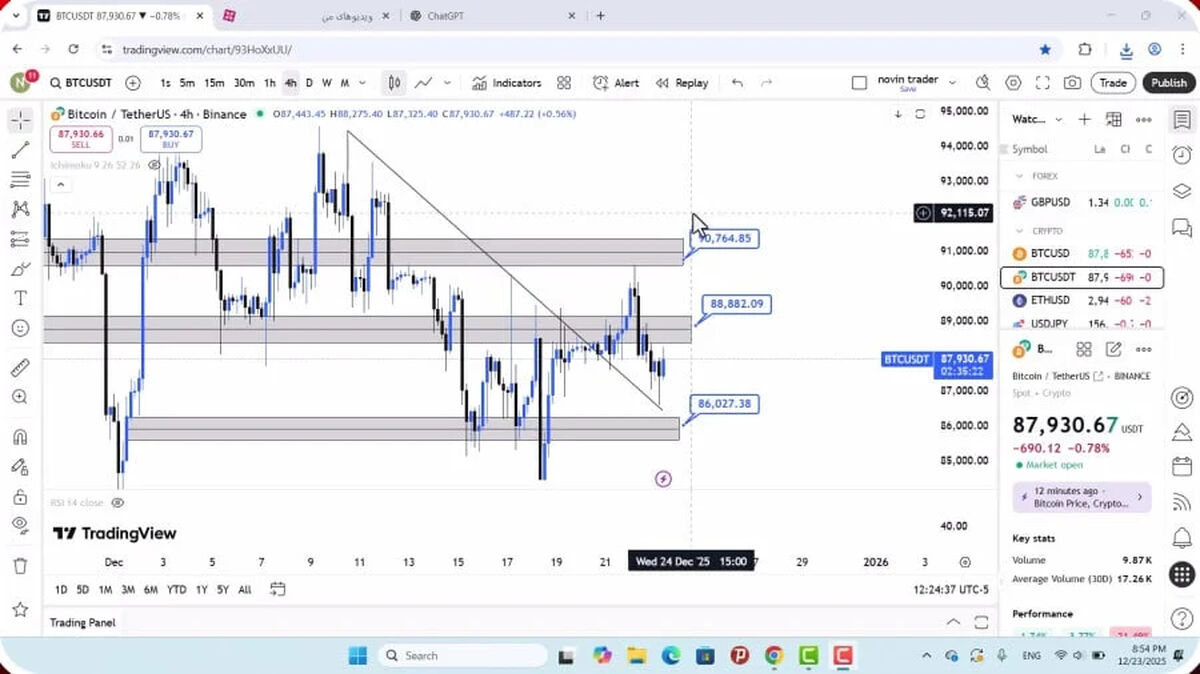Take a chart snapshot with camera icon
This screenshot has height=674, width=1200.
point(1072,83)
